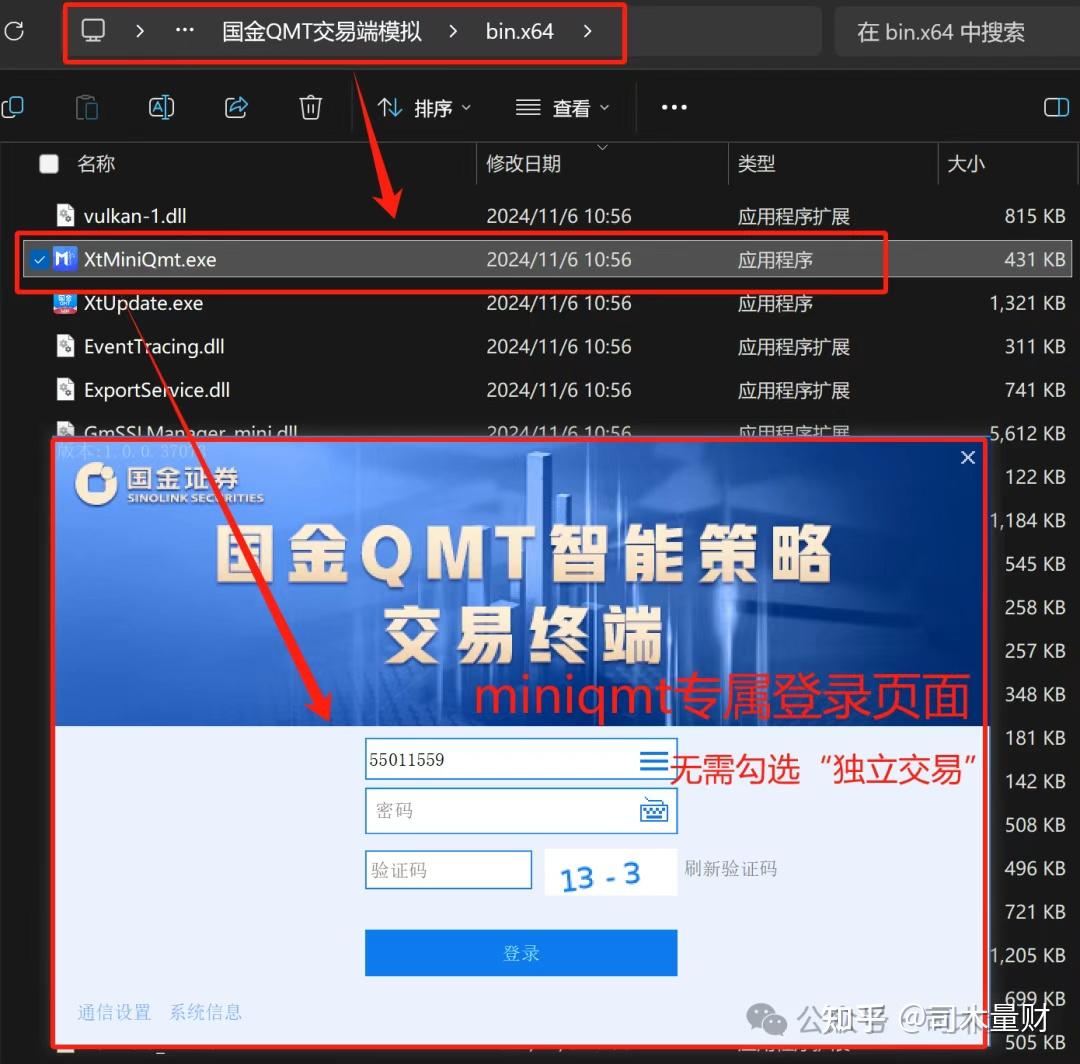
Task: Open the soft keyboard icon in the password field
Action: [654, 810]
